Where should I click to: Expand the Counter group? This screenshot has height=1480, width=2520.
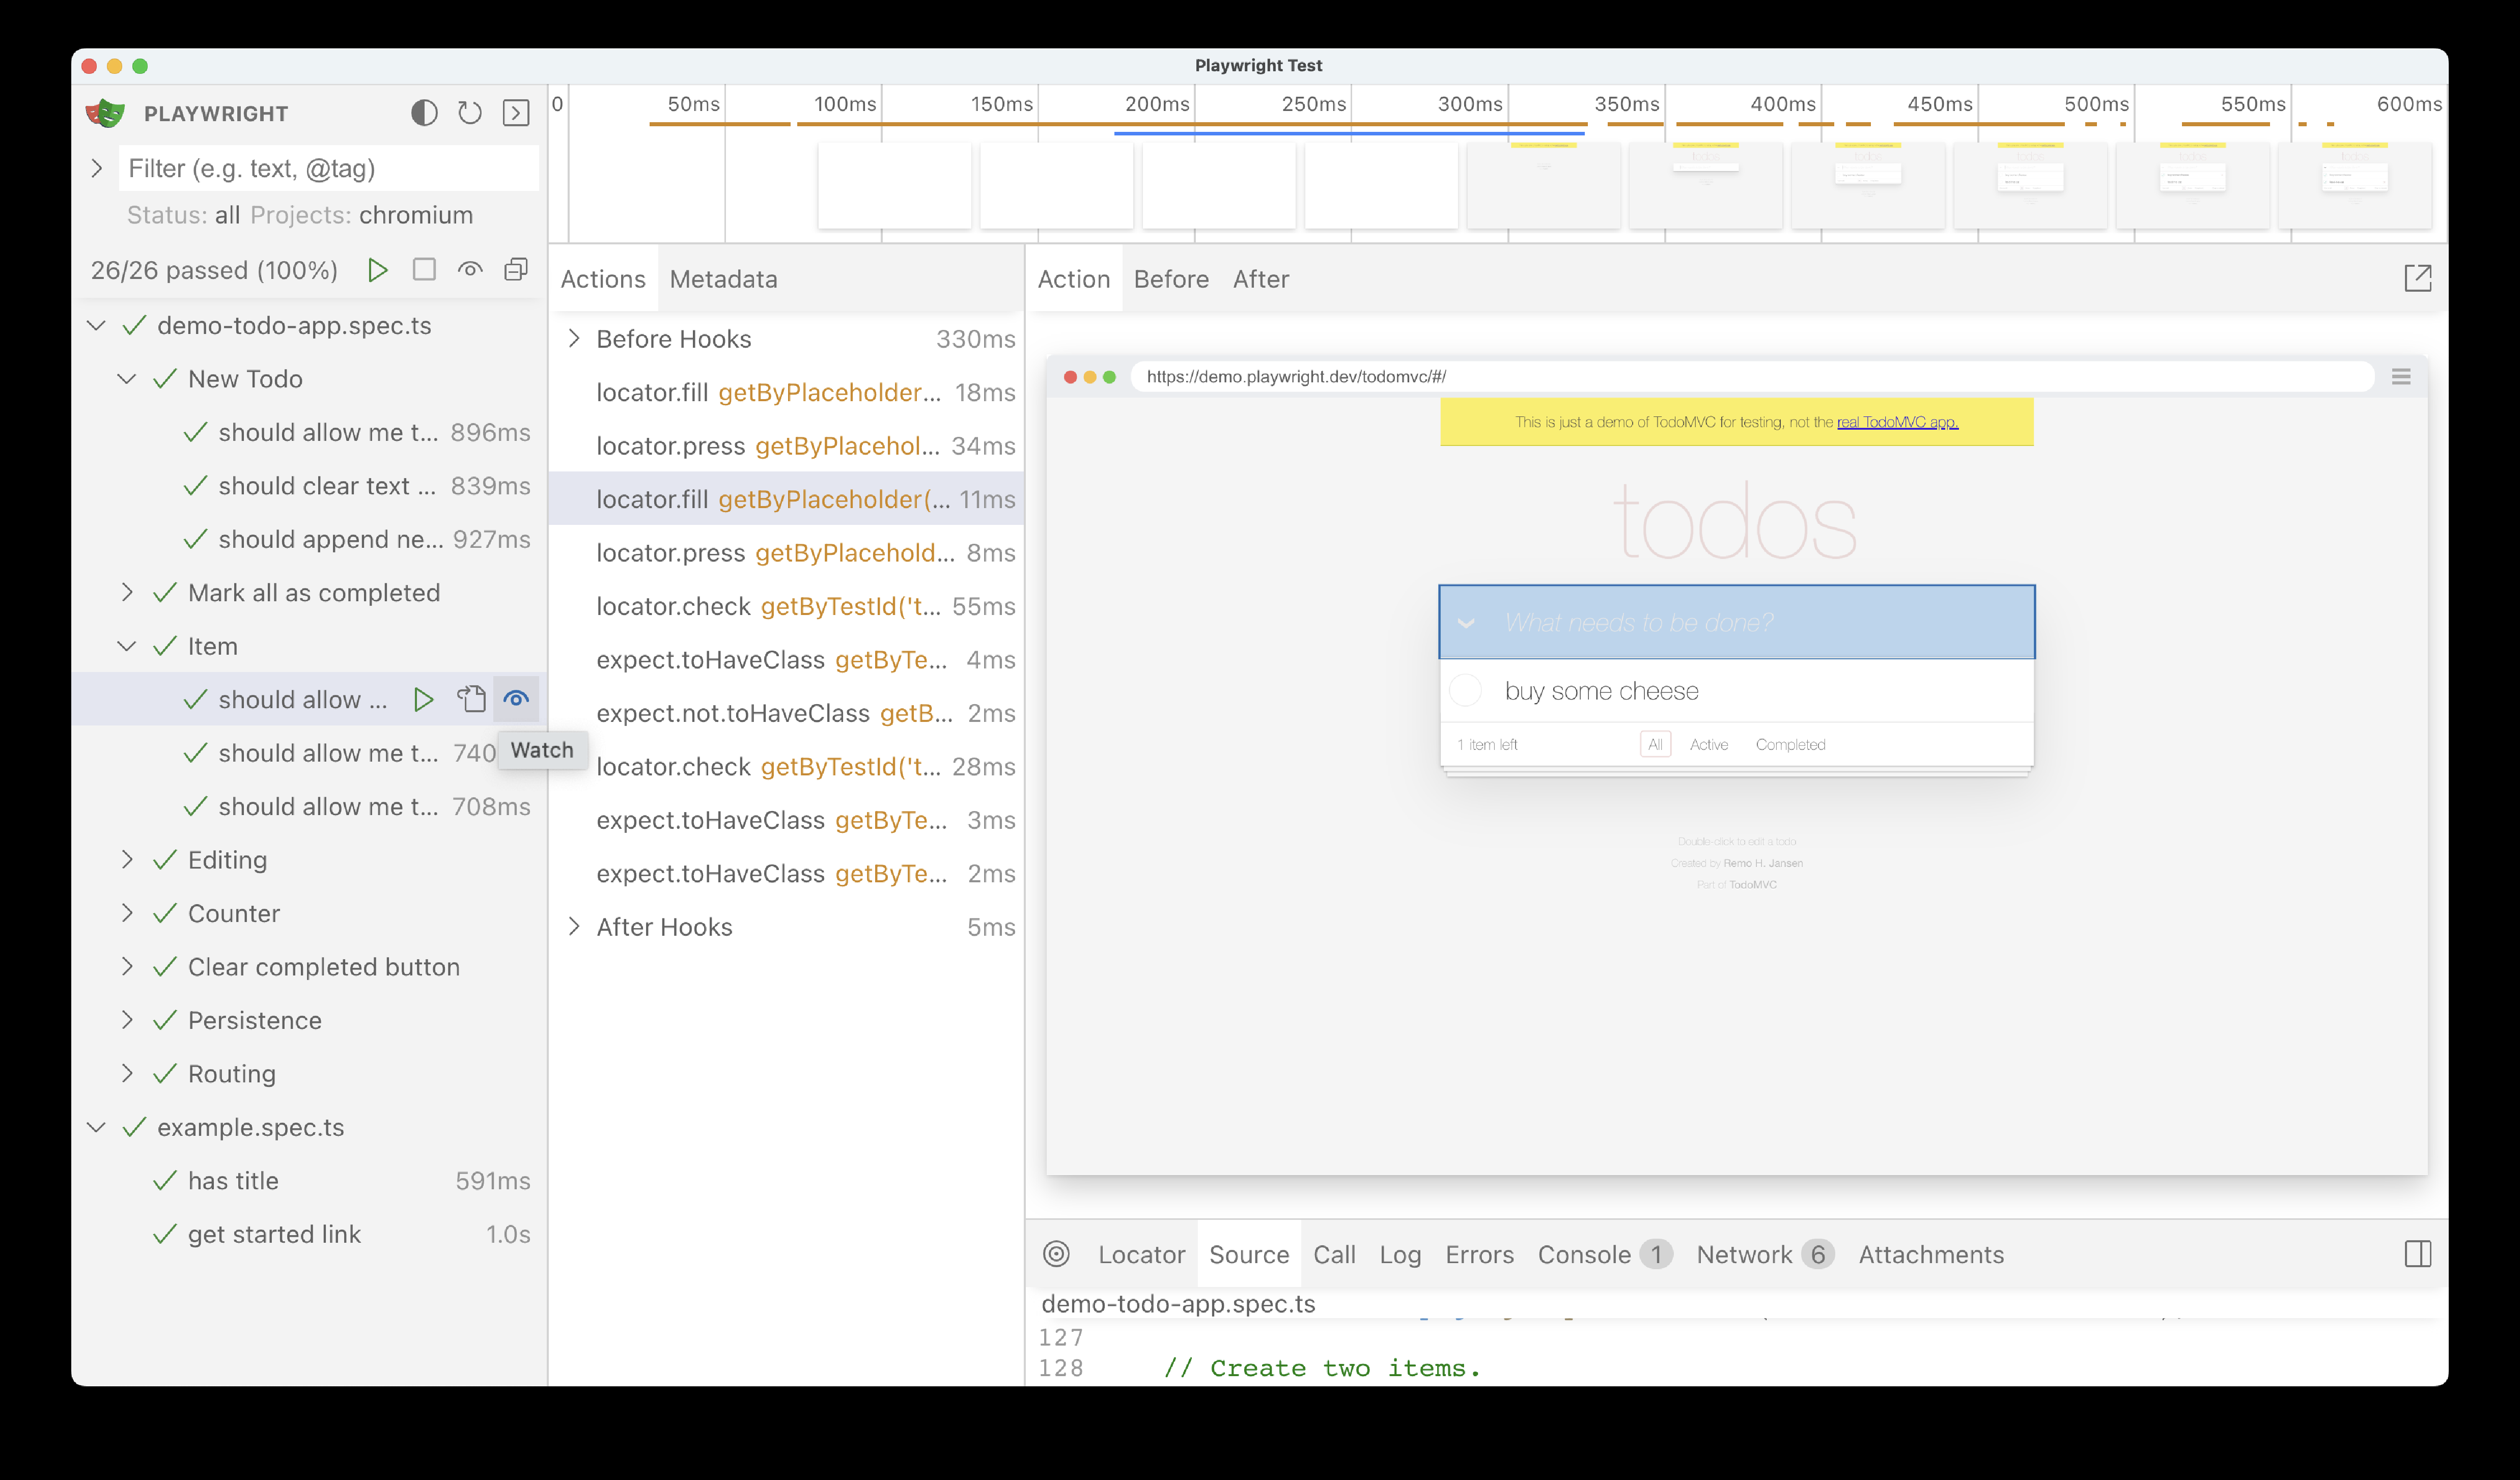[x=127, y=913]
